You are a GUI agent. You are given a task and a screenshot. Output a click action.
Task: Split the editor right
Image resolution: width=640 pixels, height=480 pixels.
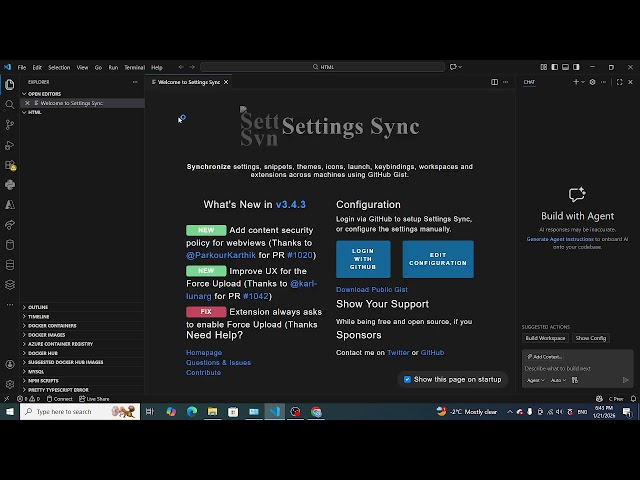coord(494,82)
